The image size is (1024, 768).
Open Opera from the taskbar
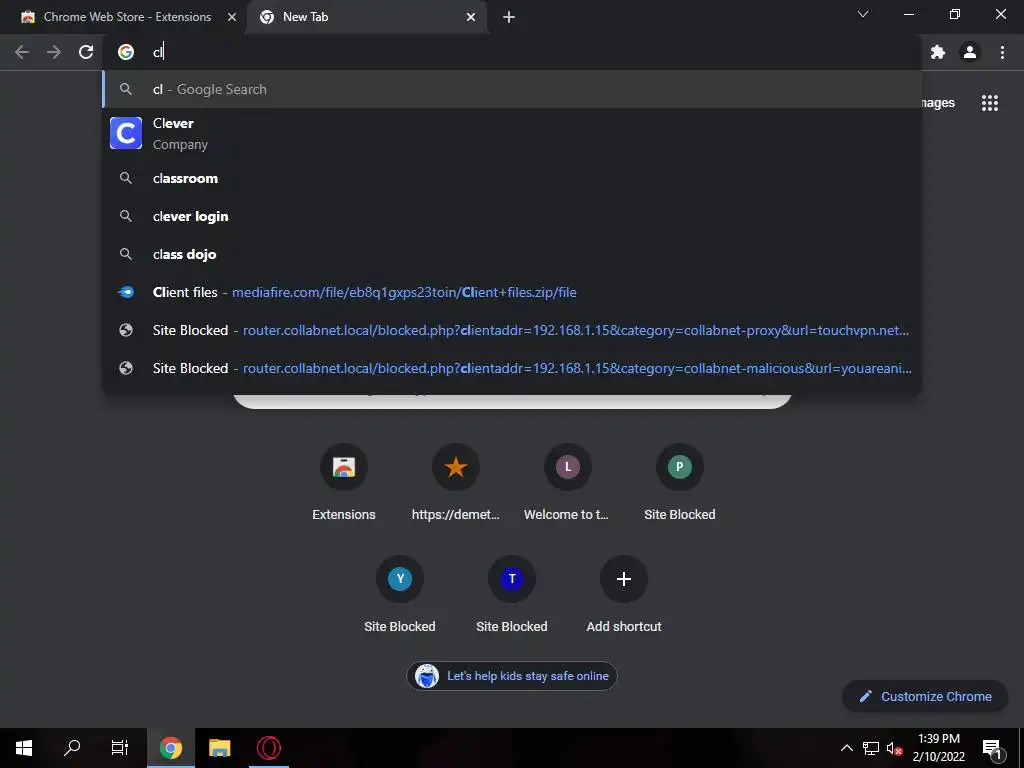click(x=268, y=748)
